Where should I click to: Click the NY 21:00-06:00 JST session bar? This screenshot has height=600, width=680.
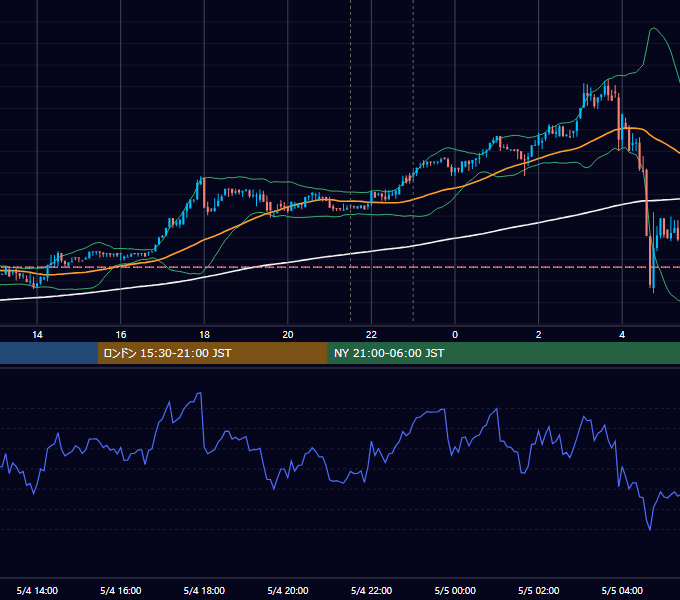(503, 353)
